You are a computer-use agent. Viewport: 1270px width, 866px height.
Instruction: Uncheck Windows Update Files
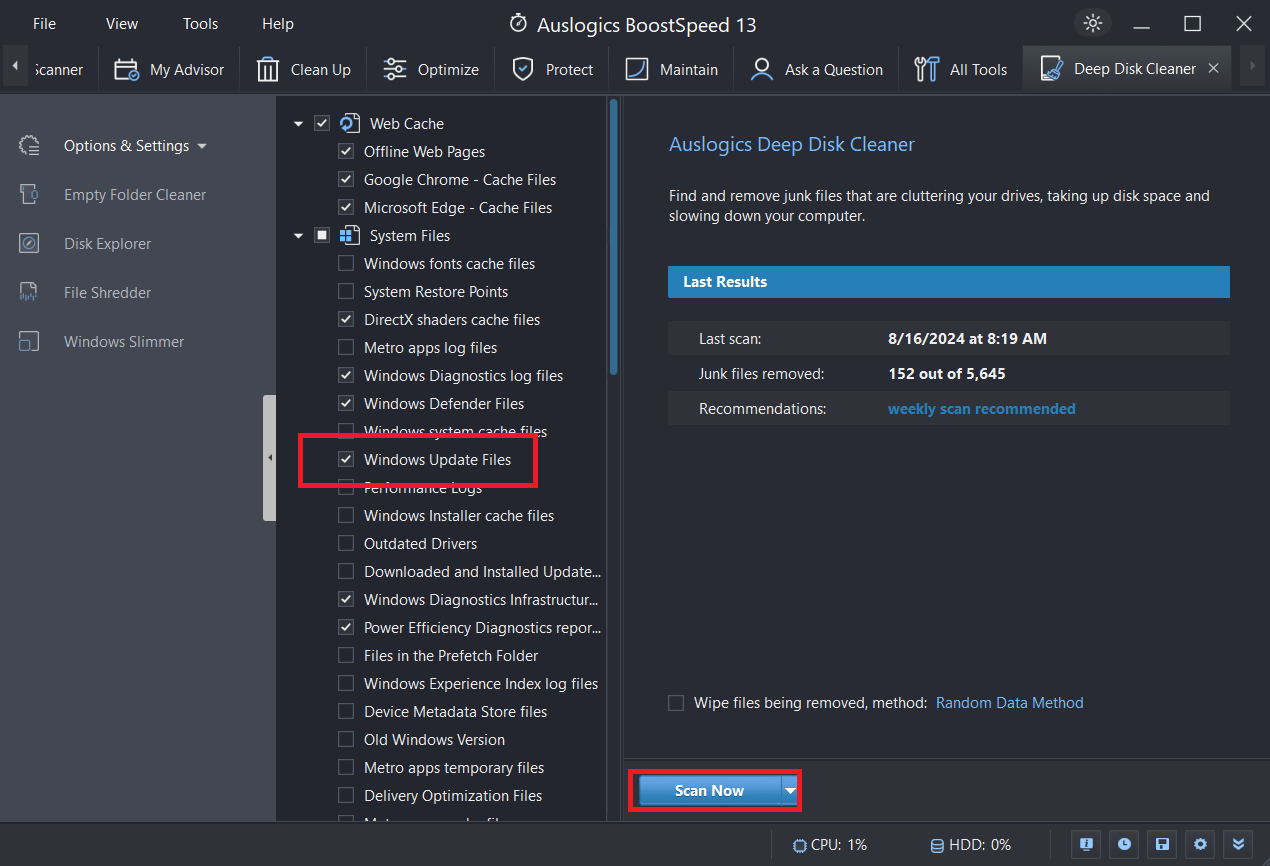pyautogui.click(x=346, y=459)
